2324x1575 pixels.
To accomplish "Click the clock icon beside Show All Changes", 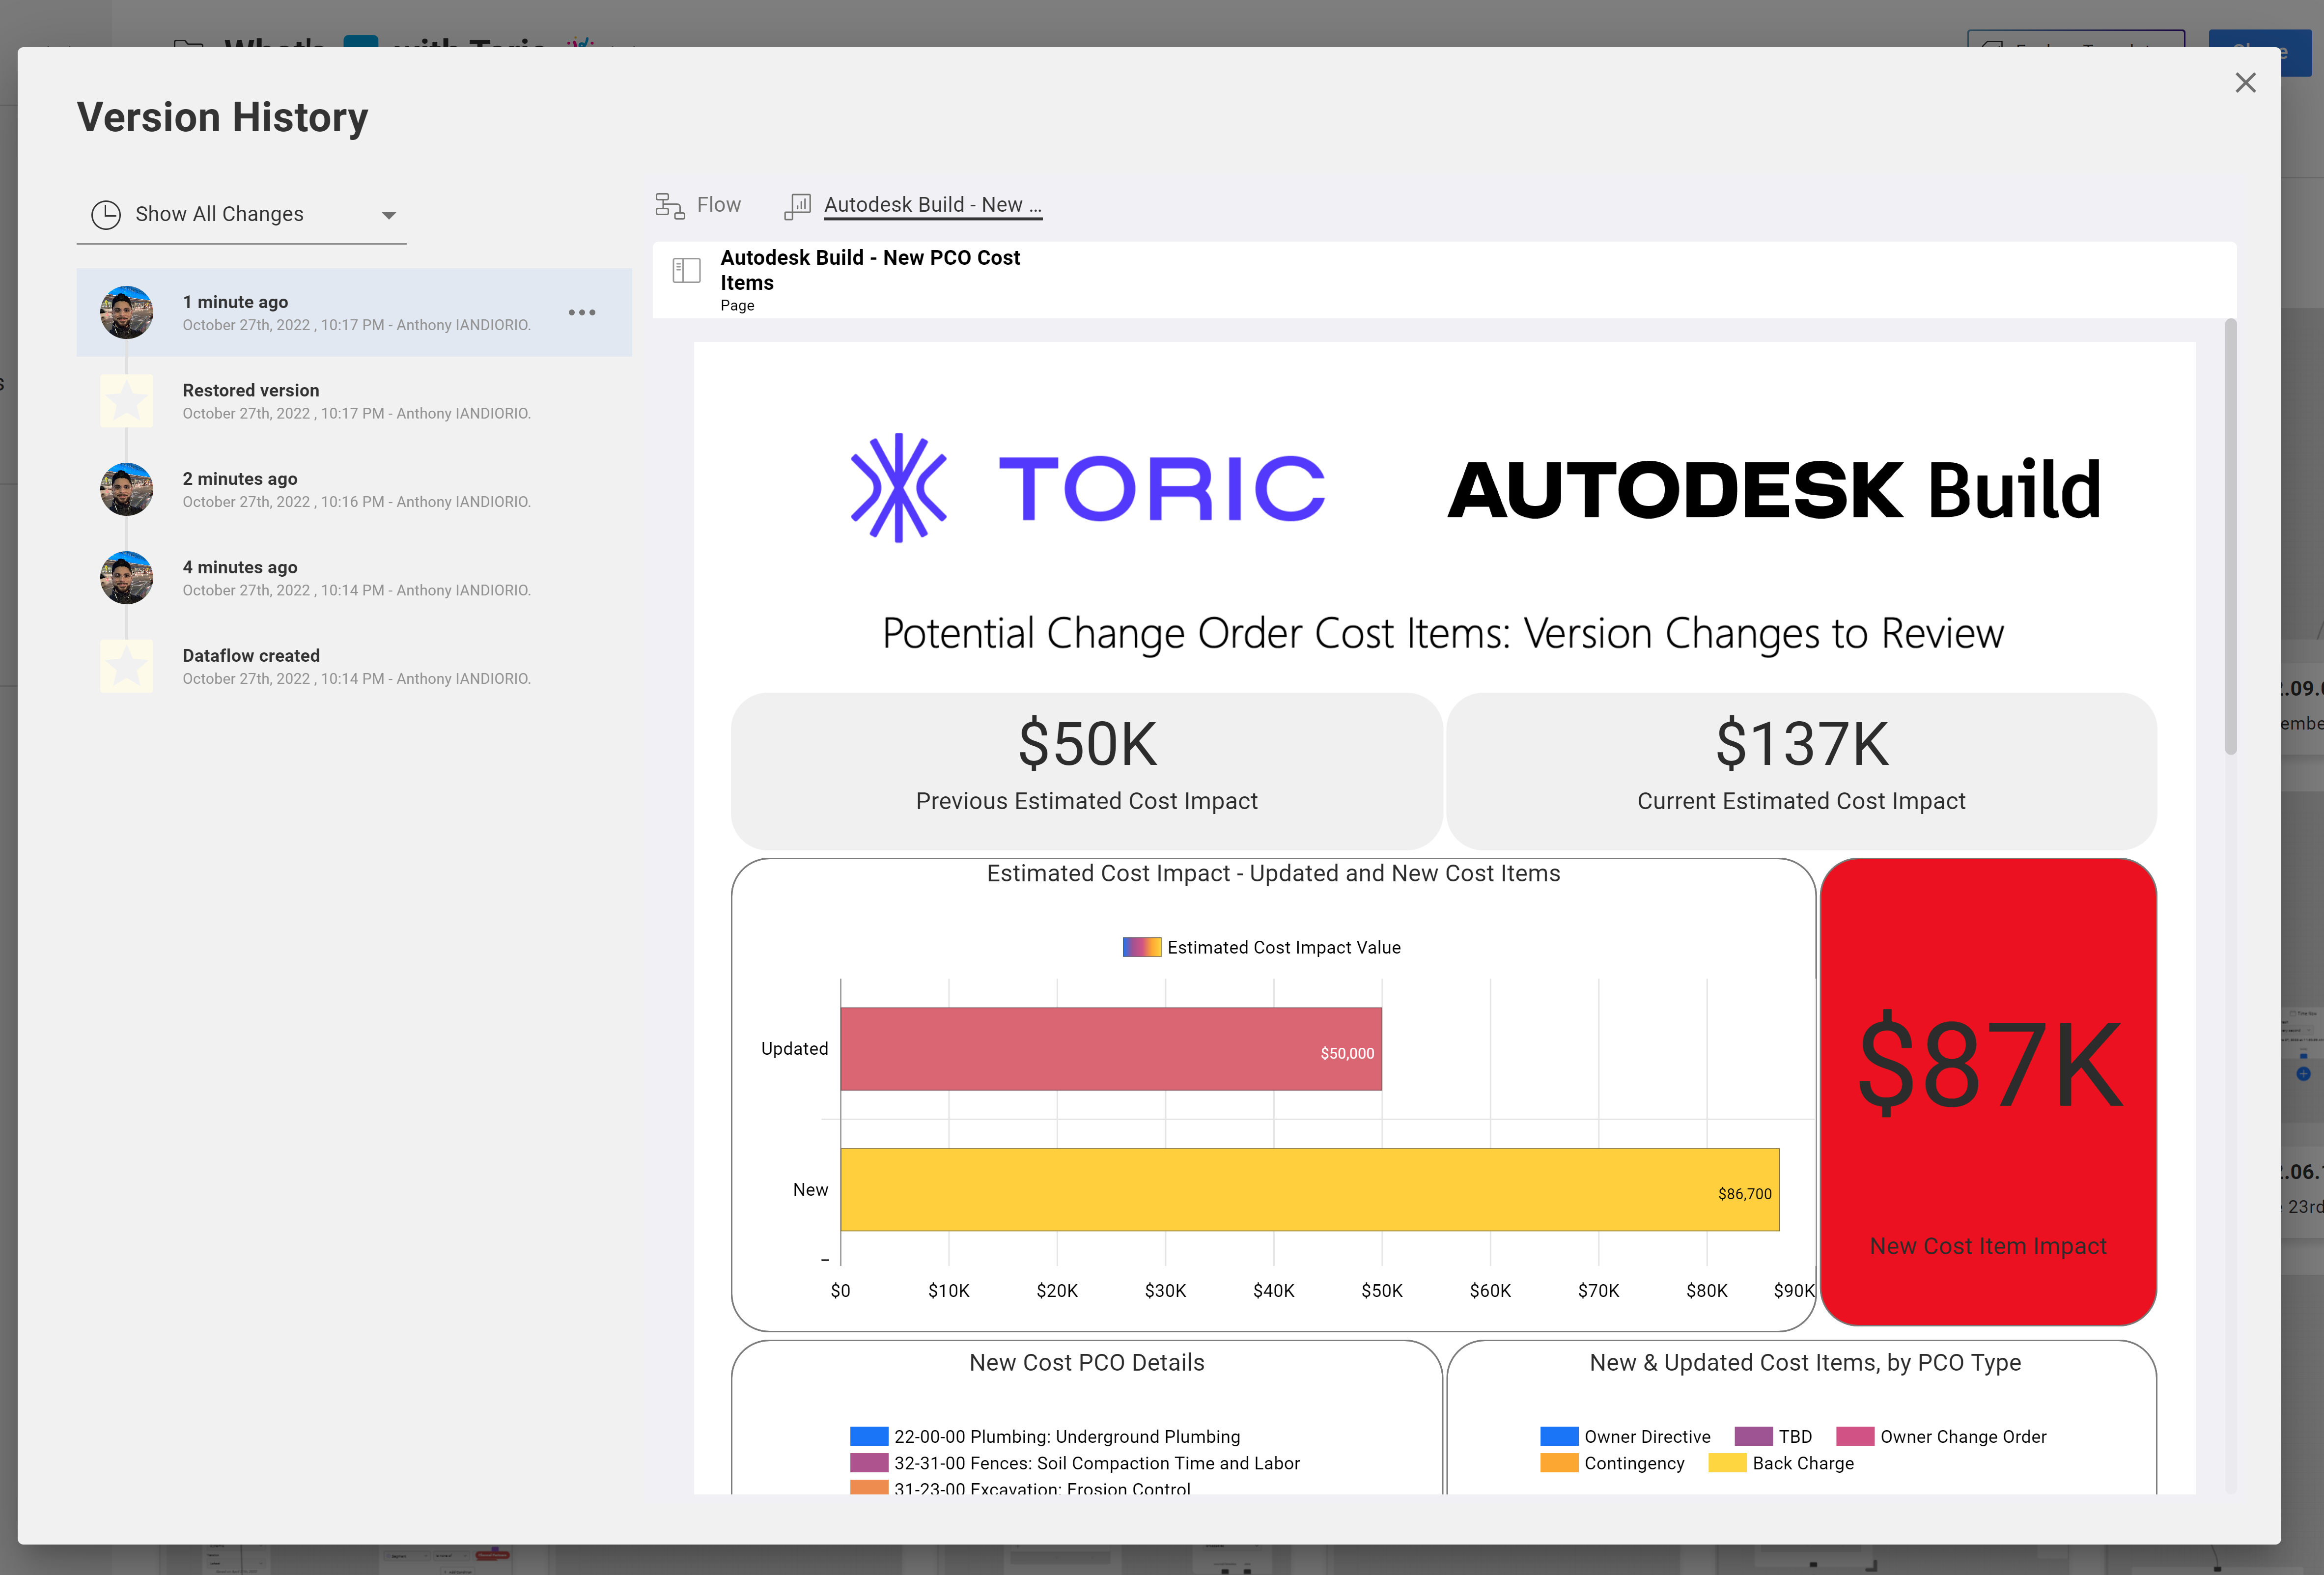I will [106, 214].
